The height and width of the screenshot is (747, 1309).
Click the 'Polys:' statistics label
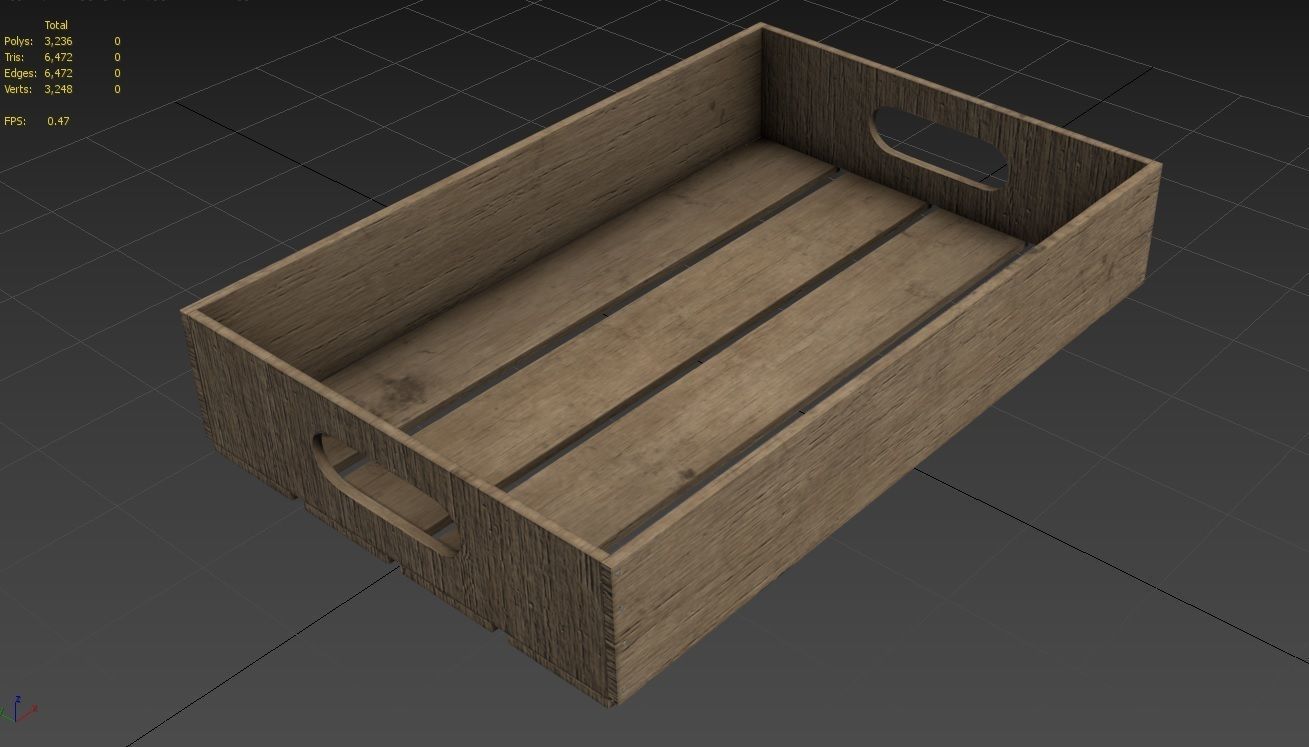(19, 41)
